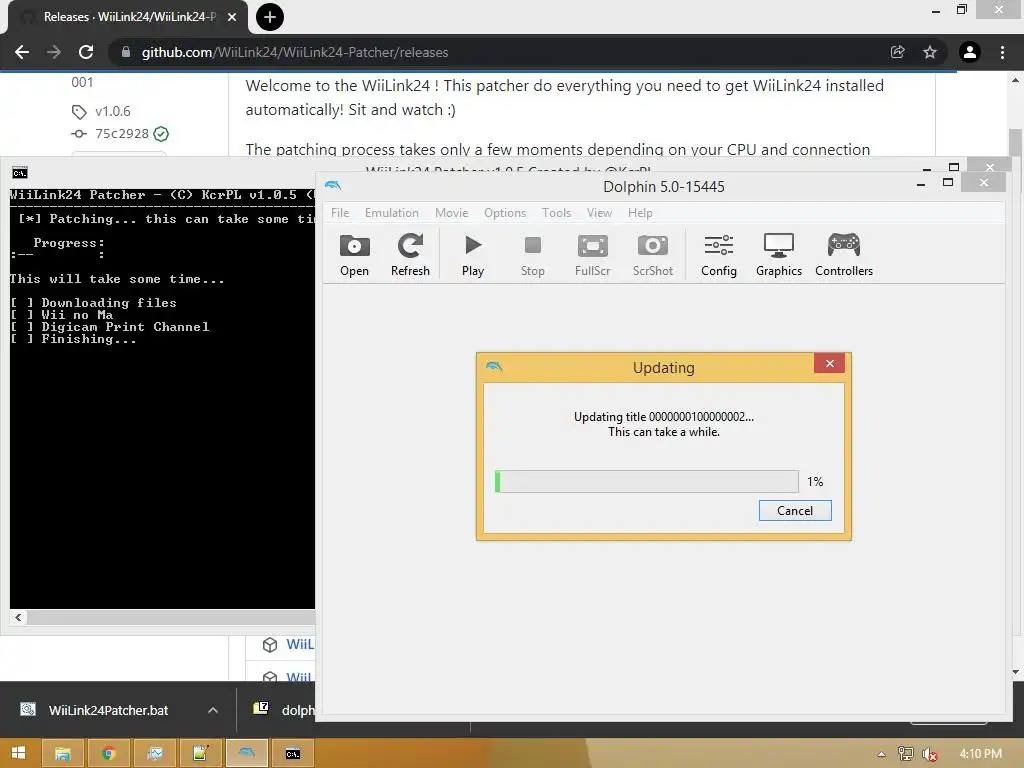Open the Movie menu in Dolphin
The height and width of the screenshot is (768, 1024).
(x=451, y=213)
